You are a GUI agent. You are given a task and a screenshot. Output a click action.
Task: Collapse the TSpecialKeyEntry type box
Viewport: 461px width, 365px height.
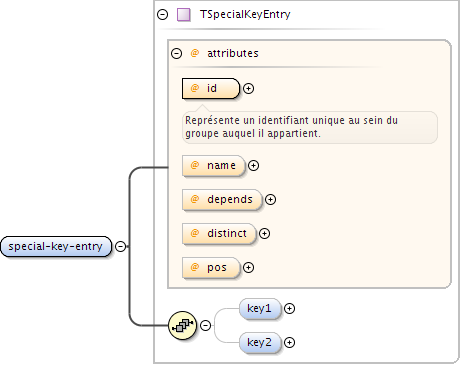(163, 14)
